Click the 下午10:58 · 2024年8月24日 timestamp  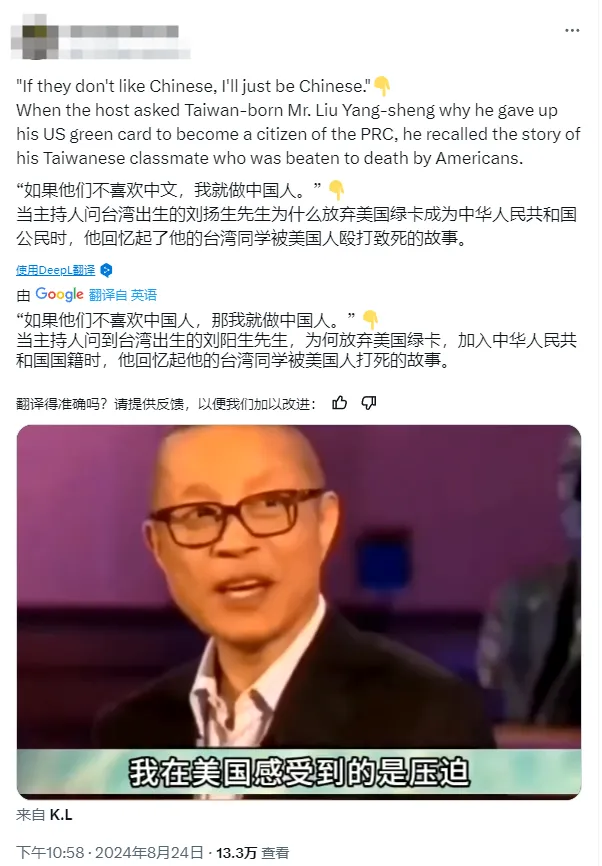point(110,853)
